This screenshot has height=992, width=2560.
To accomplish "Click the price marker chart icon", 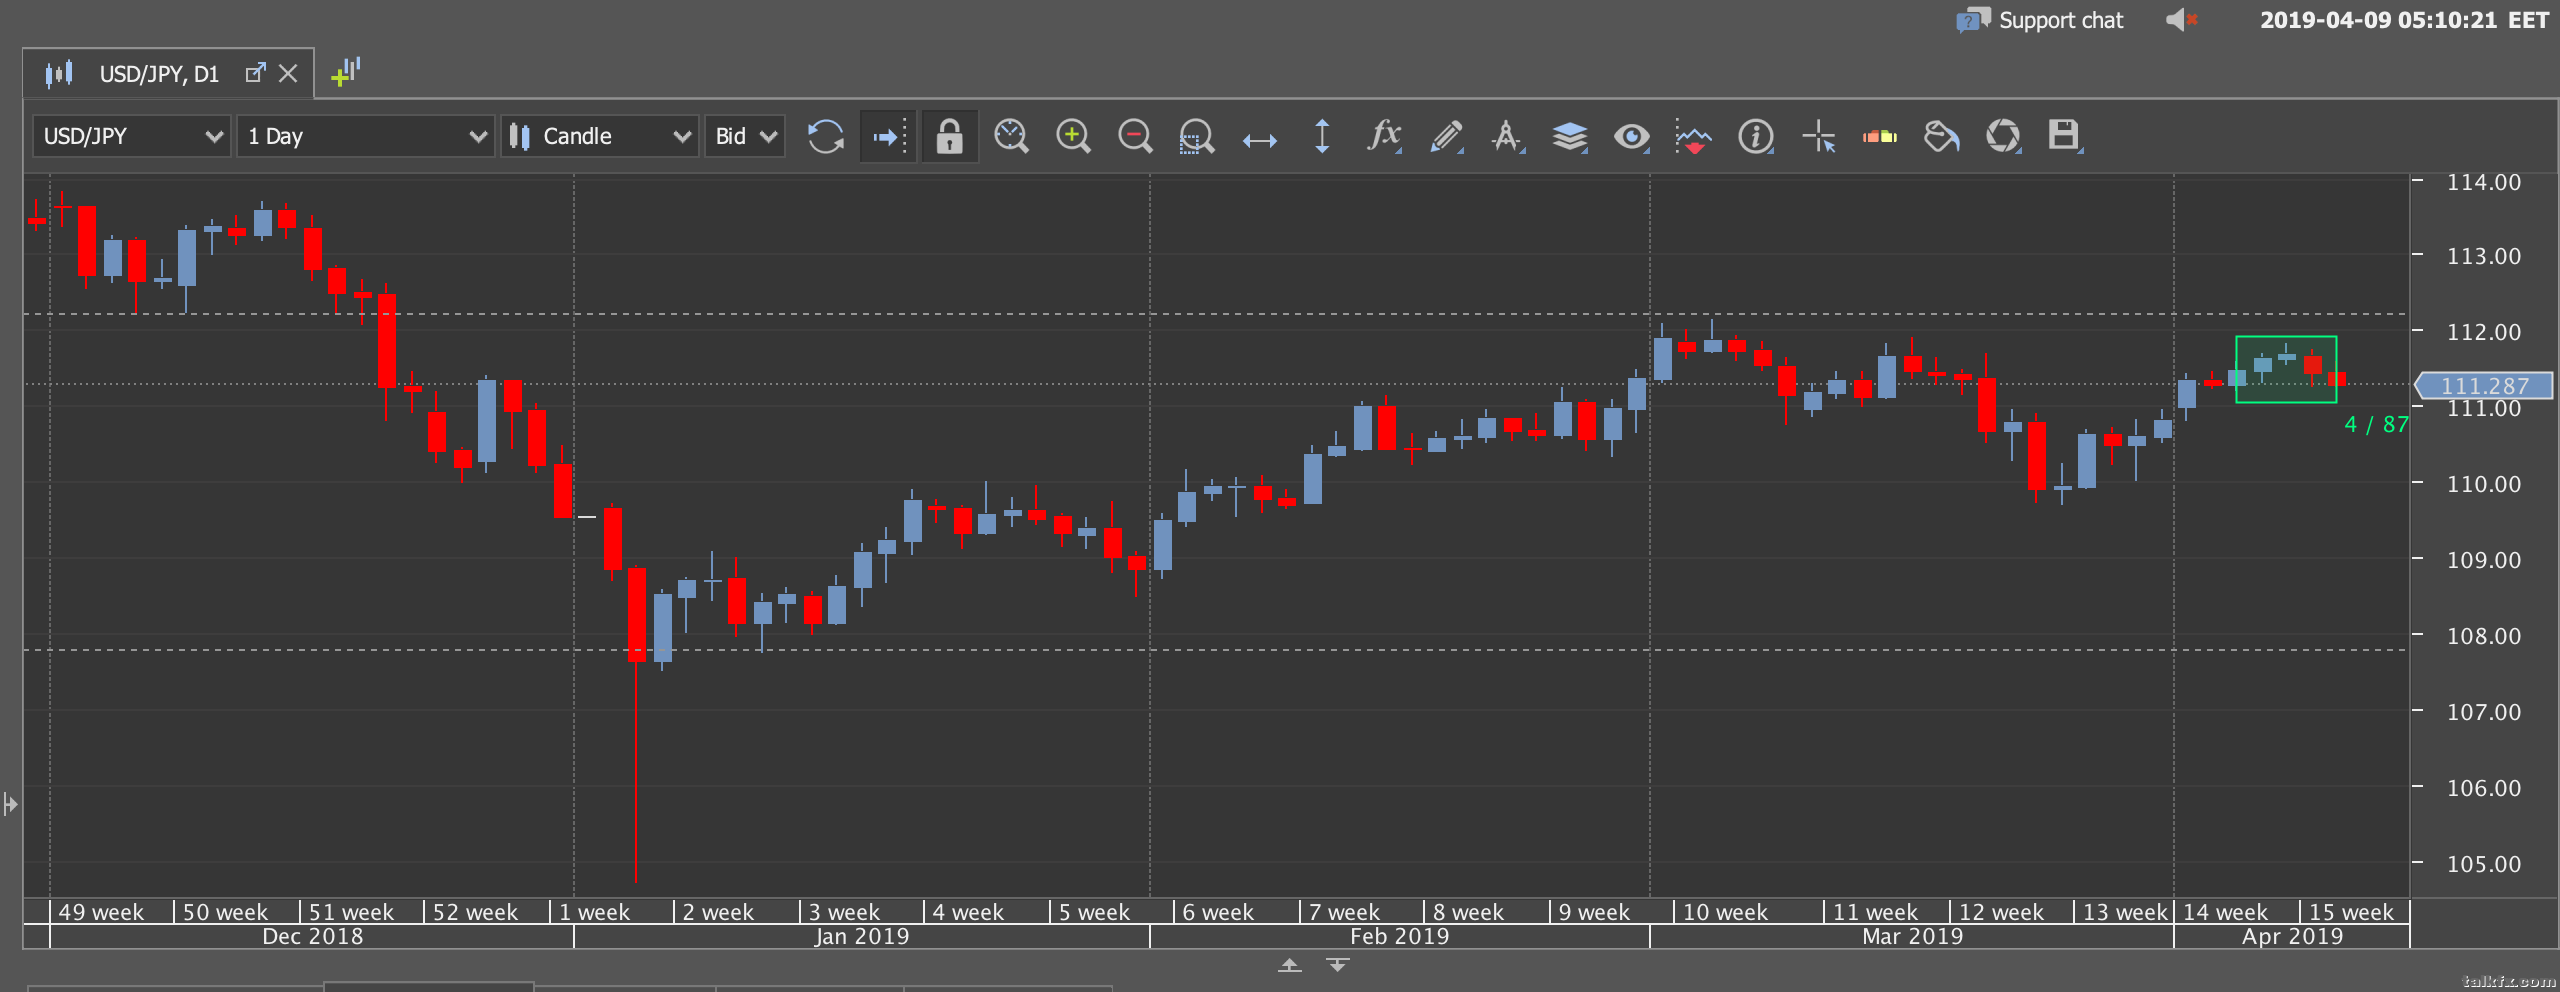I will point(1693,138).
